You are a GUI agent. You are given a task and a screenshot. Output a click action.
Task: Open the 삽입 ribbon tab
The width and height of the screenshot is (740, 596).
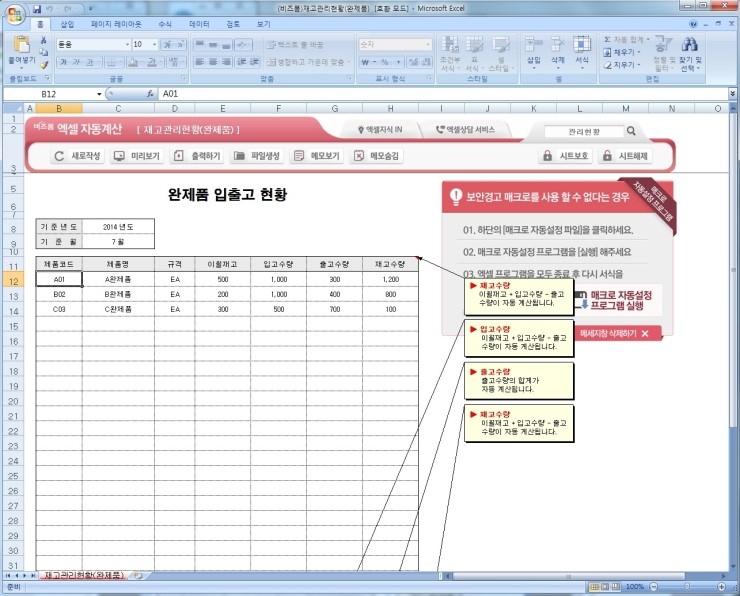click(x=67, y=23)
